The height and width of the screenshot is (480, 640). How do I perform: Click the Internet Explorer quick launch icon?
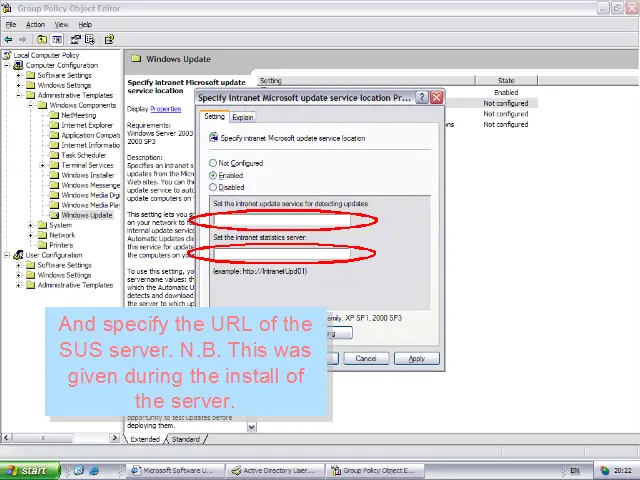(x=94, y=470)
